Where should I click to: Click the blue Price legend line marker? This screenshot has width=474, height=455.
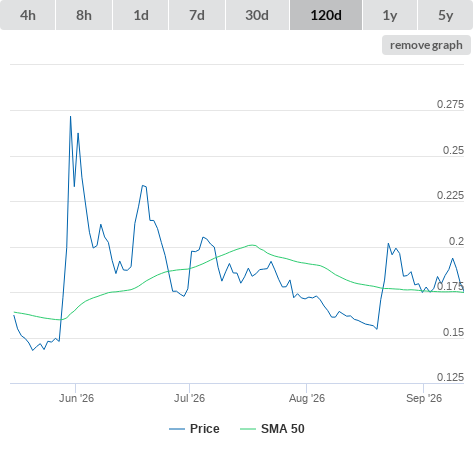tap(177, 429)
